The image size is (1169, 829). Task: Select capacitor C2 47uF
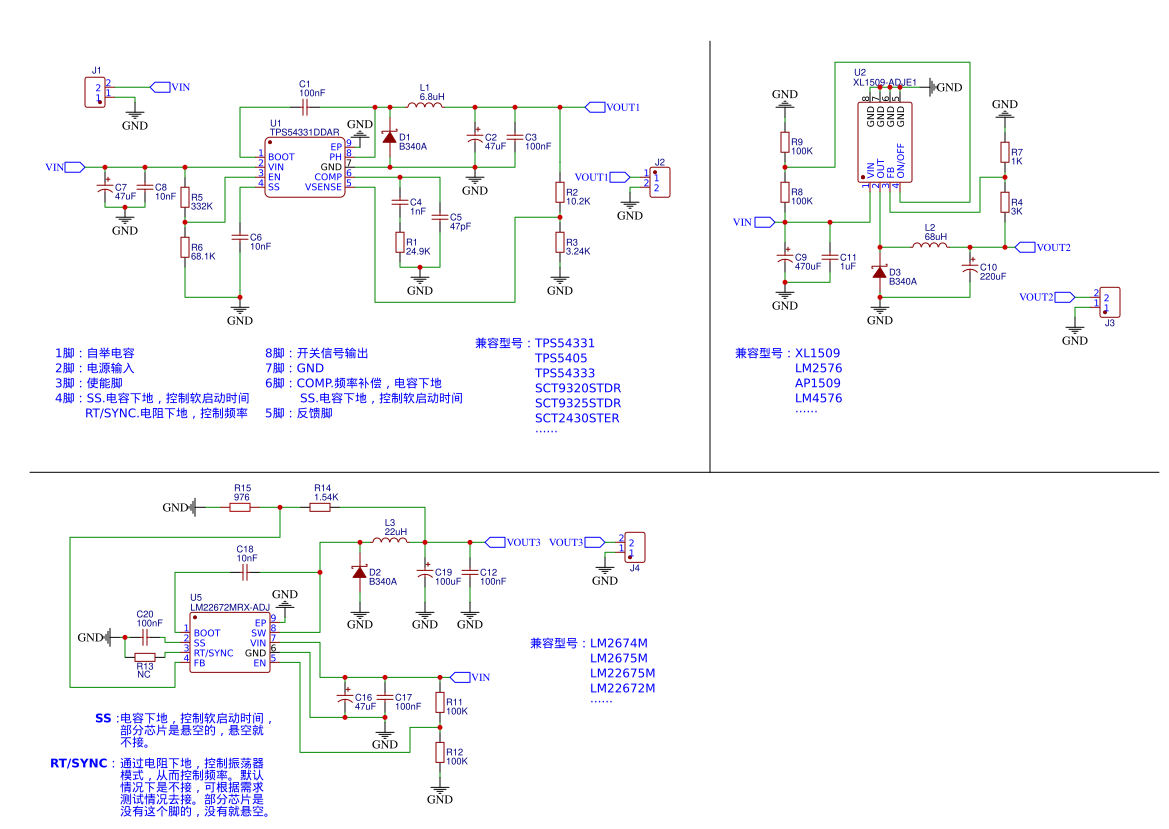pos(475,137)
